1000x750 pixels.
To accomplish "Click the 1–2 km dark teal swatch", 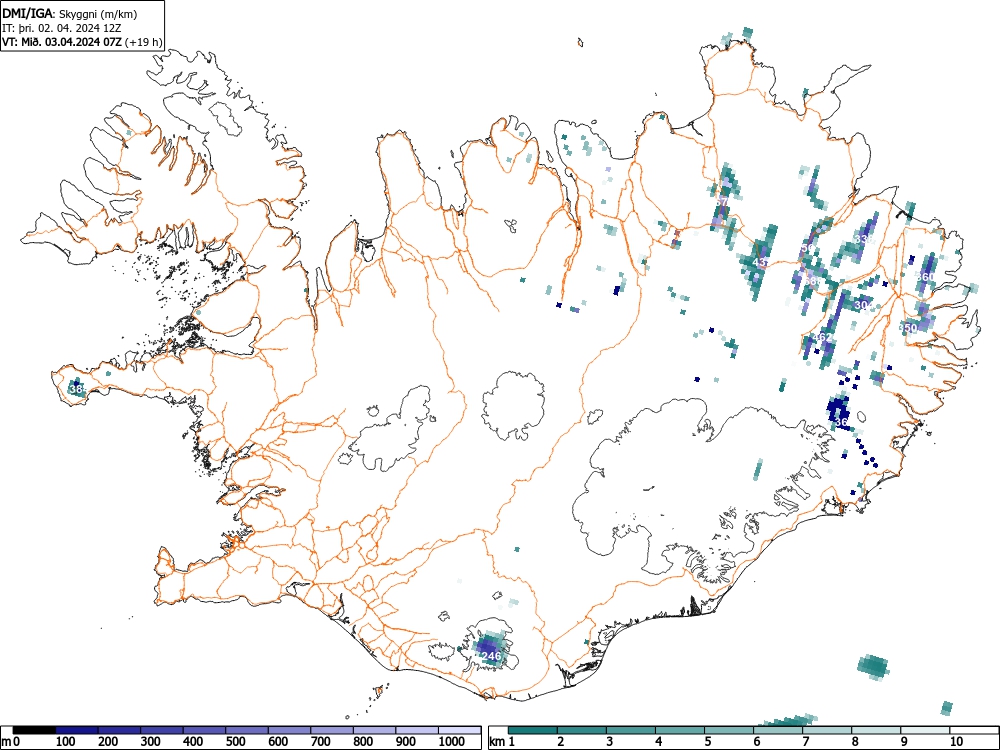I will coord(533,730).
